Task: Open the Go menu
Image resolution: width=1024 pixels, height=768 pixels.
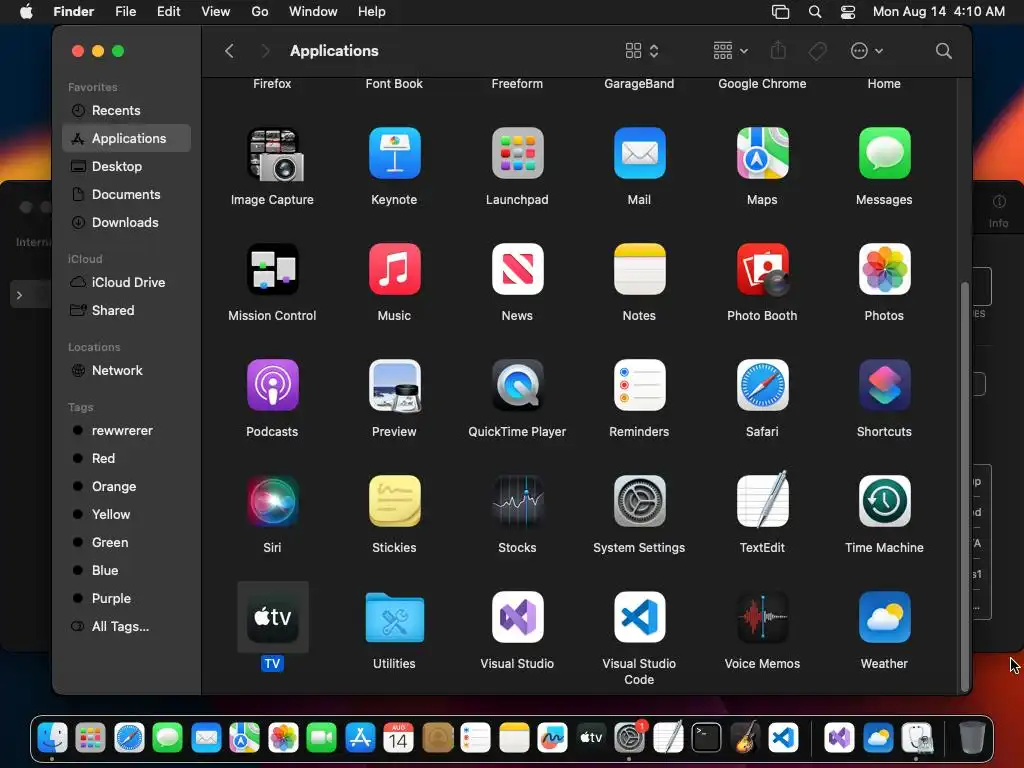Action: pos(260,12)
